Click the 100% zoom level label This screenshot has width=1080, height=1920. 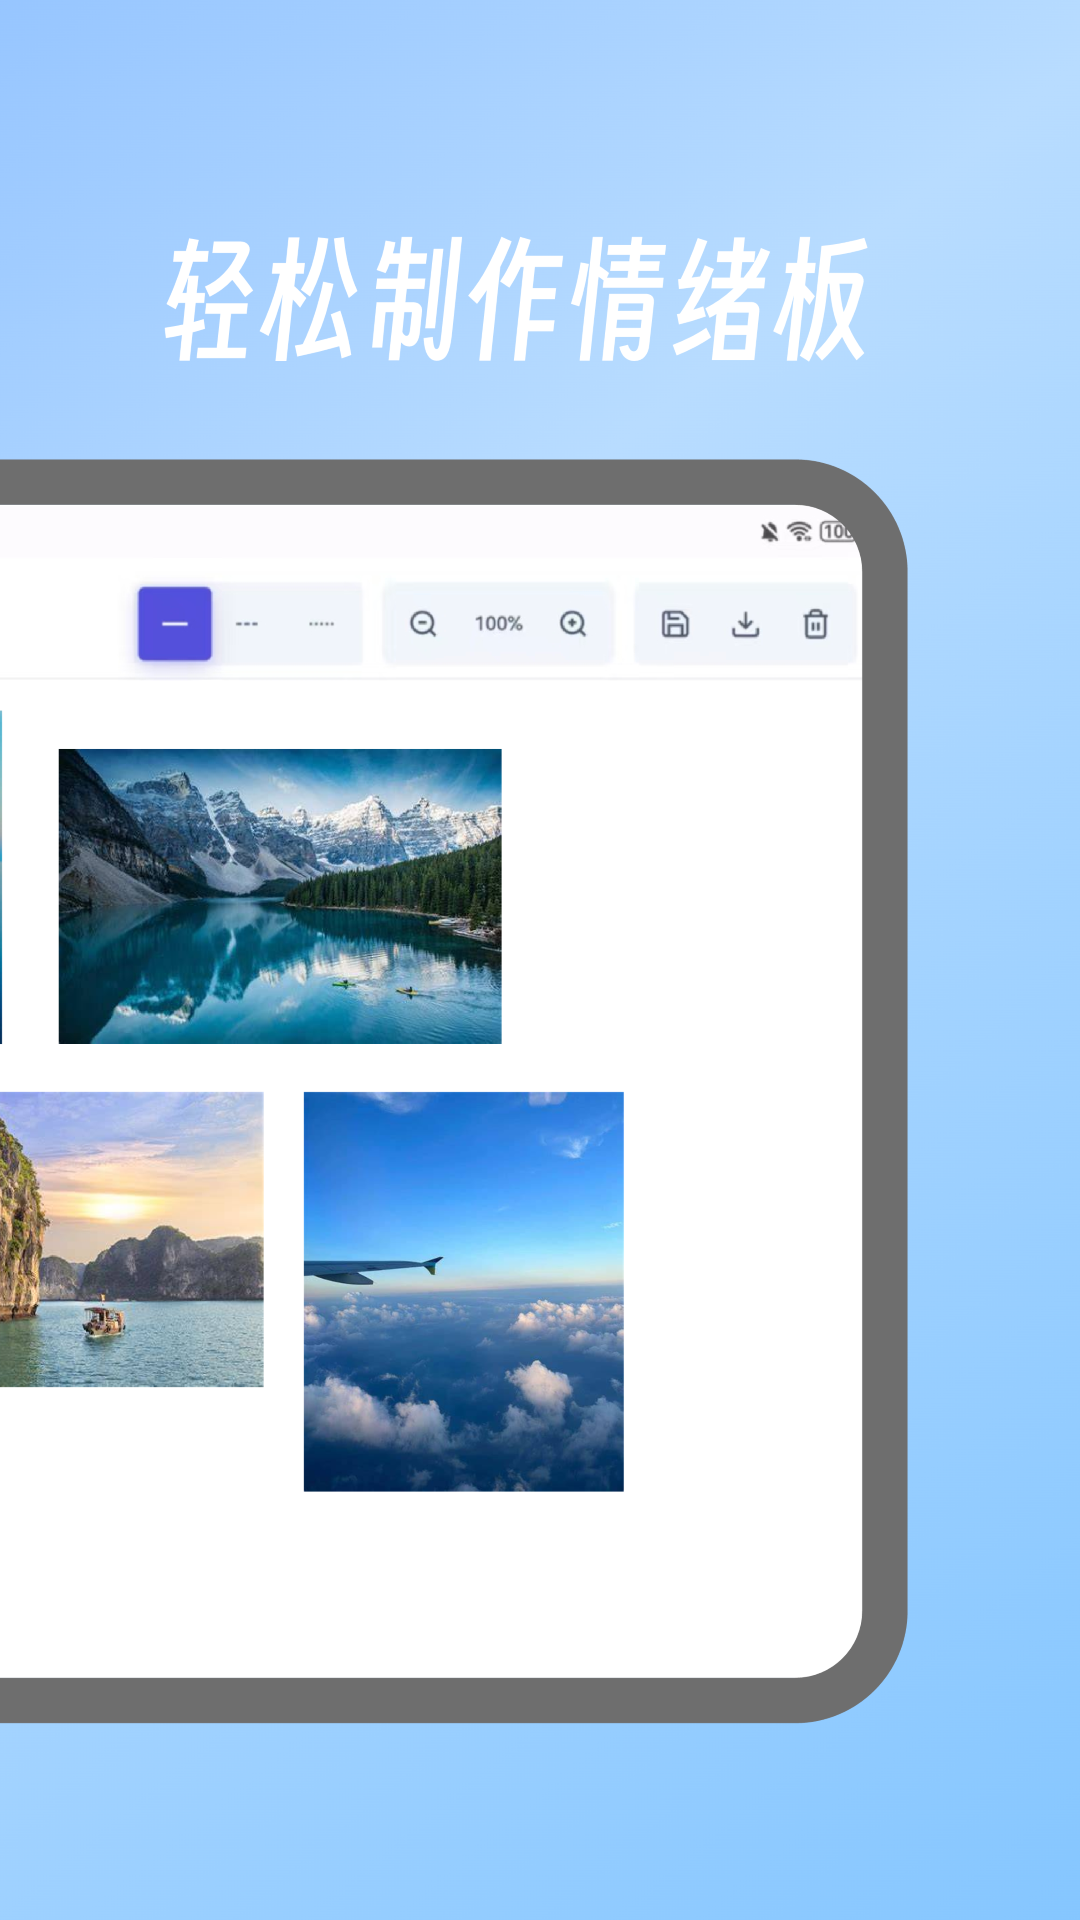tap(498, 624)
